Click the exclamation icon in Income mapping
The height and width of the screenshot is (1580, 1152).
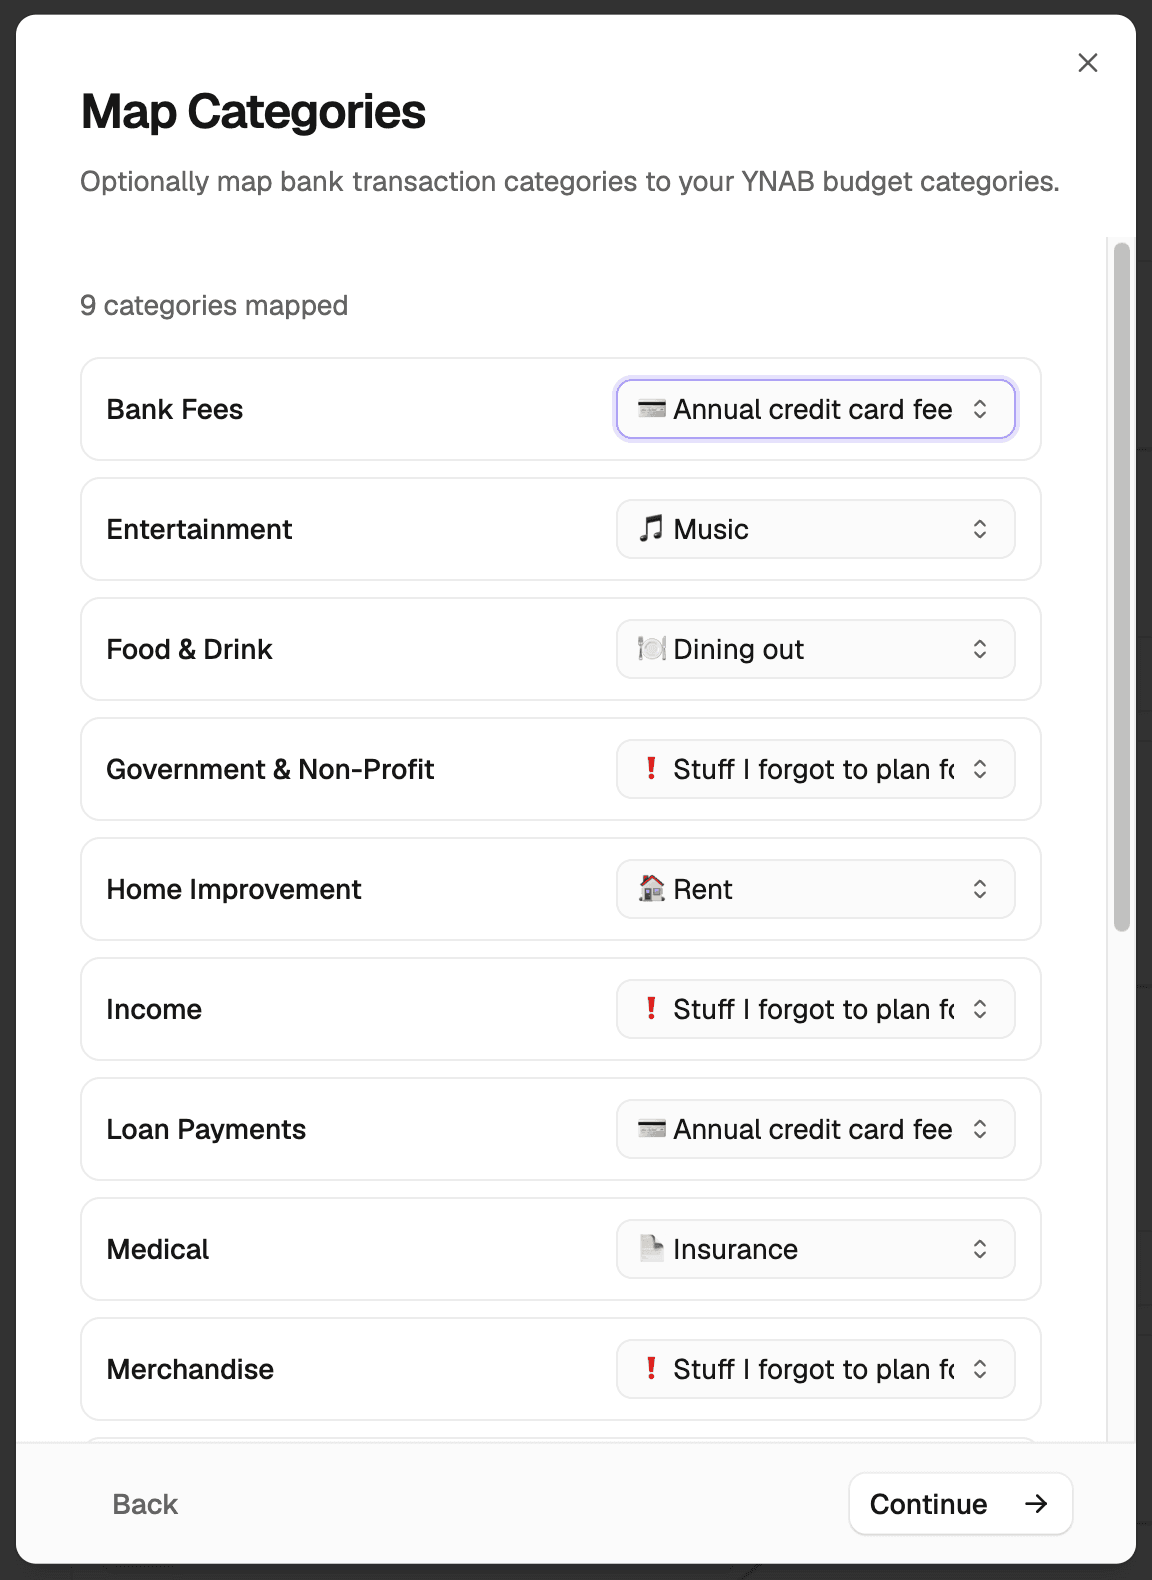click(651, 1009)
